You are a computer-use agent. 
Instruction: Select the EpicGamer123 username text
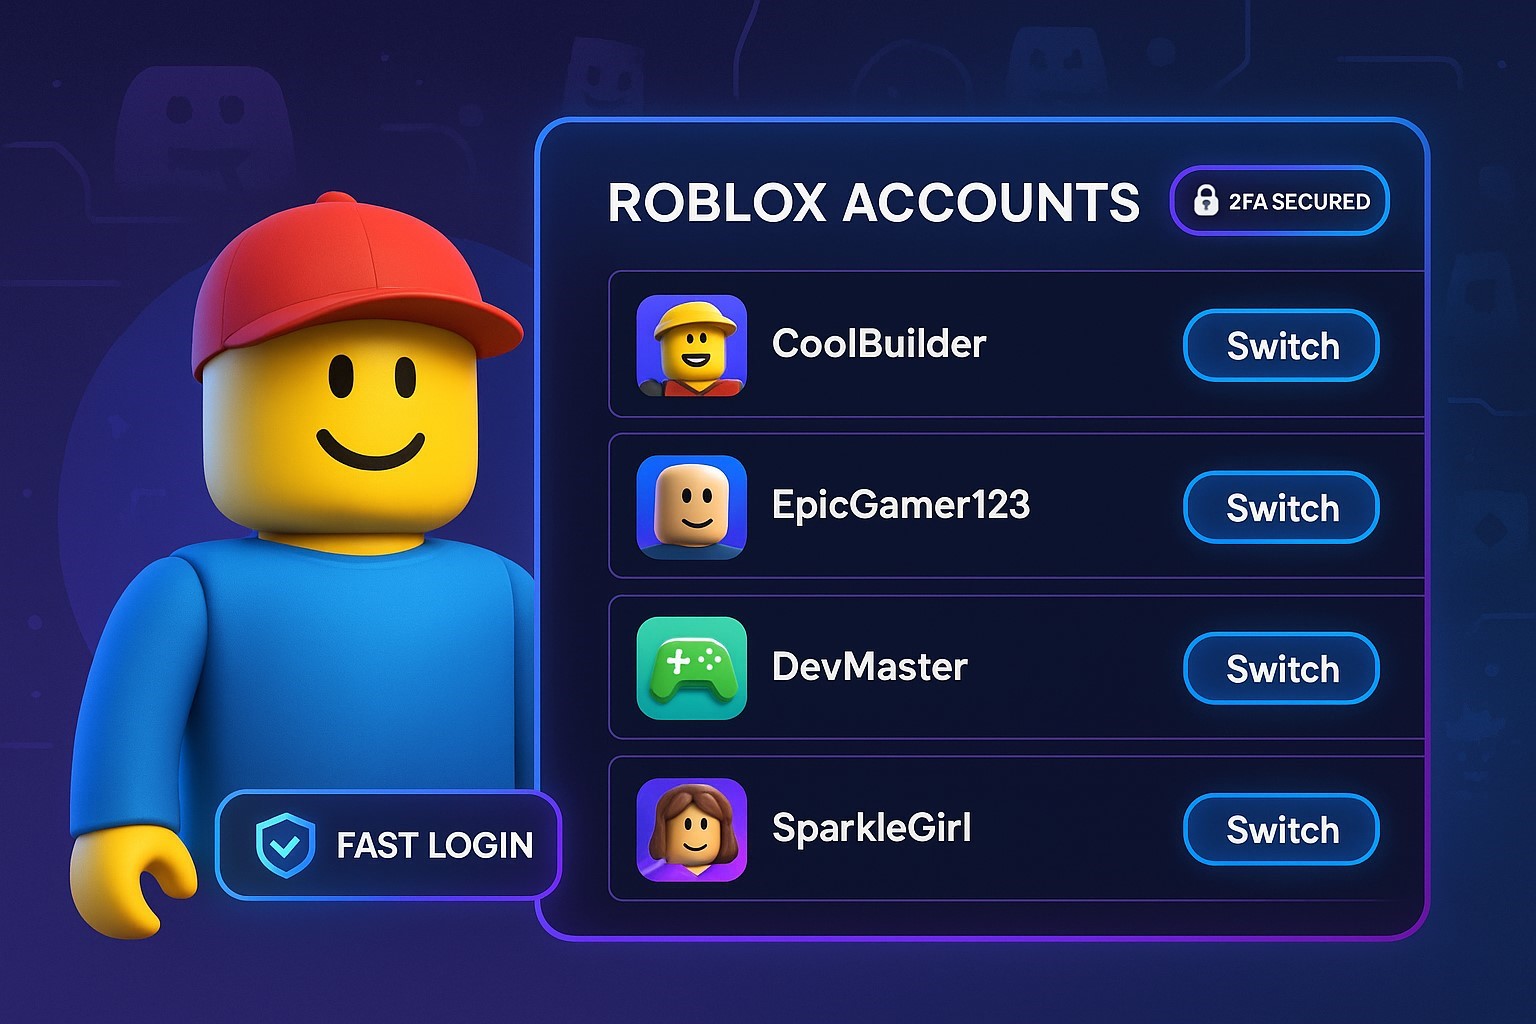coord(900,505)
